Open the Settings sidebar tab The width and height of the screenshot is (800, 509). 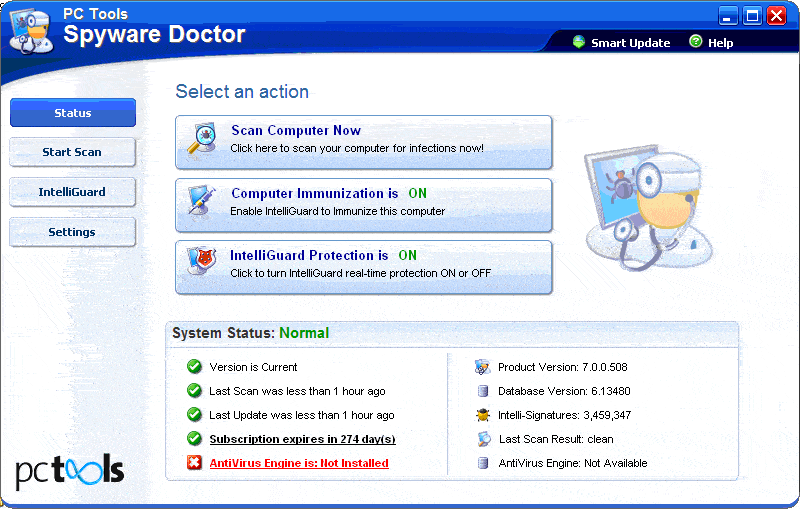click(x=73, y=232)
